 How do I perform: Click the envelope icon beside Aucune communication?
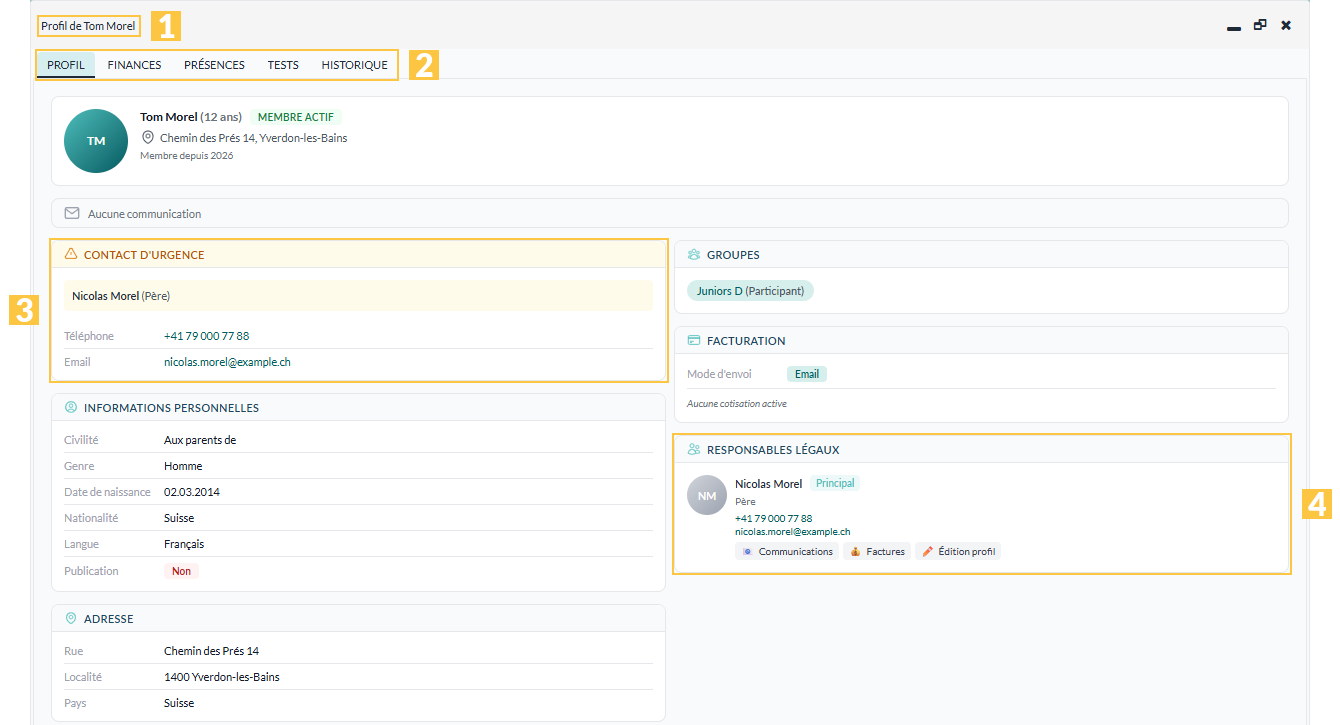pos(72,213)
